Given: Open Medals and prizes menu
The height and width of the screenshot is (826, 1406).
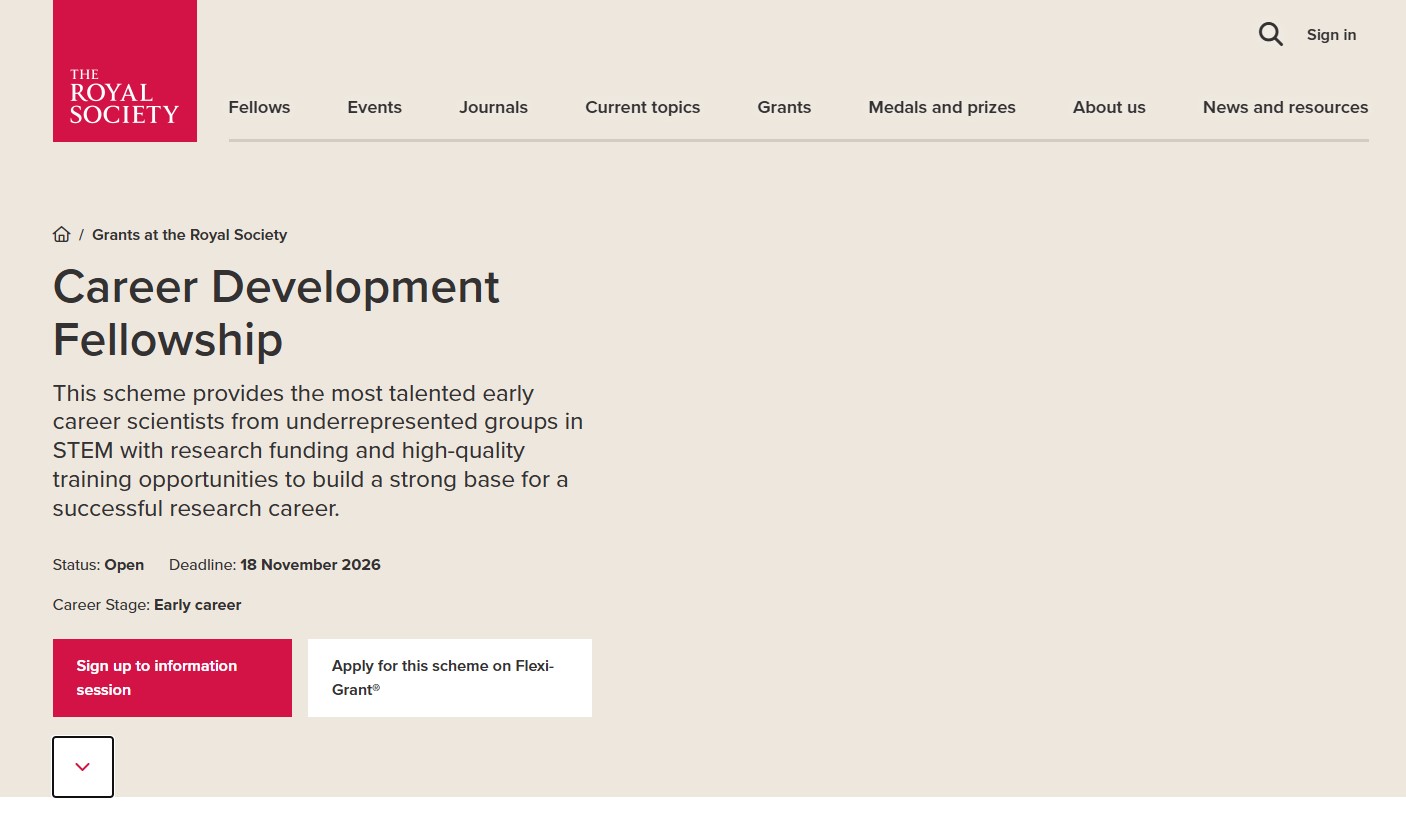Looking at the screenshot, I should [x=942, y=107].
